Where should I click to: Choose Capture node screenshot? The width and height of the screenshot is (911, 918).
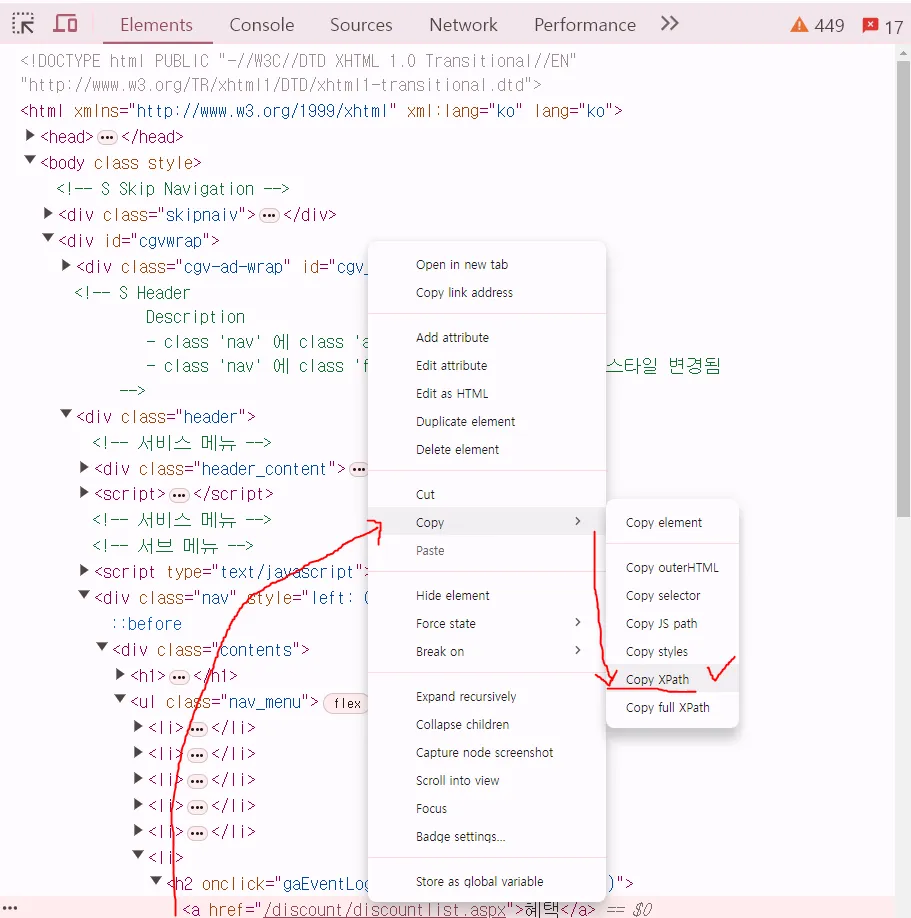487,753
